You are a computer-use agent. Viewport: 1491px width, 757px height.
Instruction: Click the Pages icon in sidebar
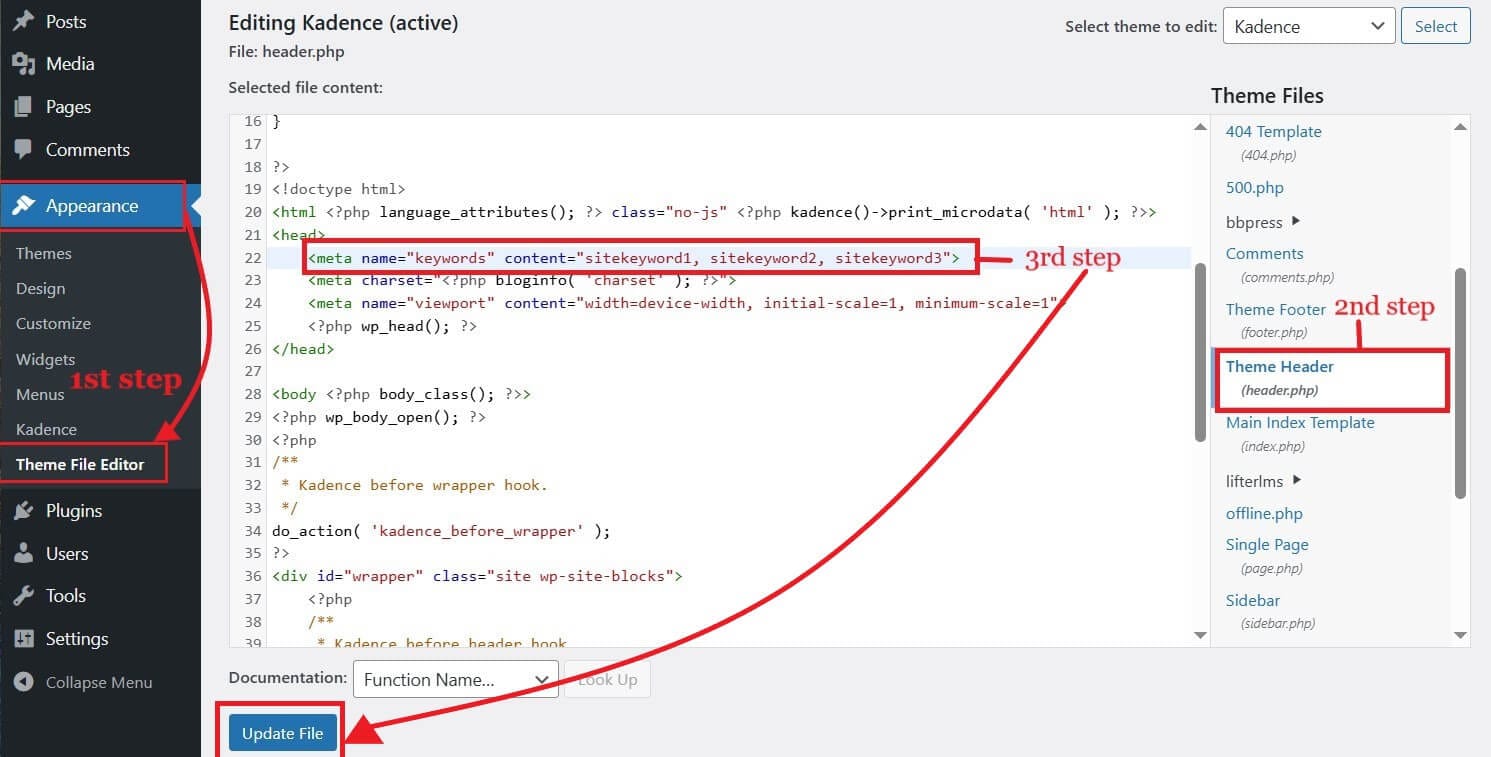coord(23,107)
